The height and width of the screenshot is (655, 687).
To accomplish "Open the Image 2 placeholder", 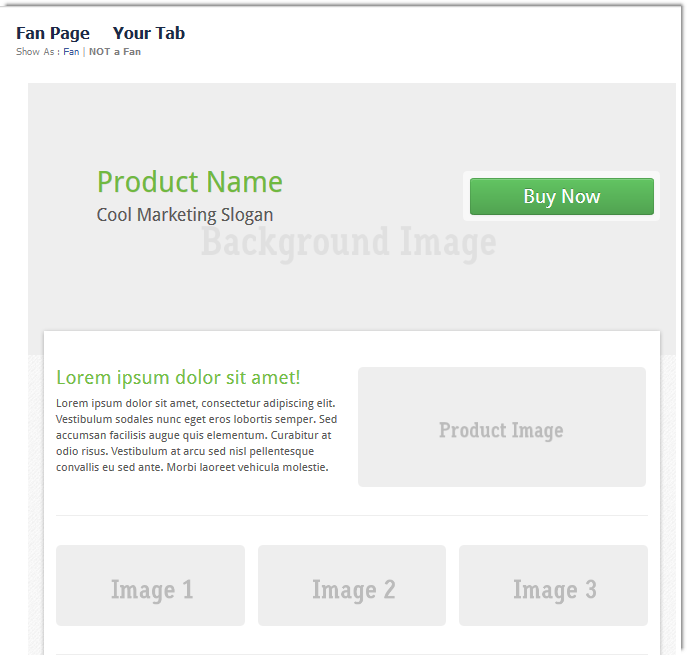I will tap(352, 585).
